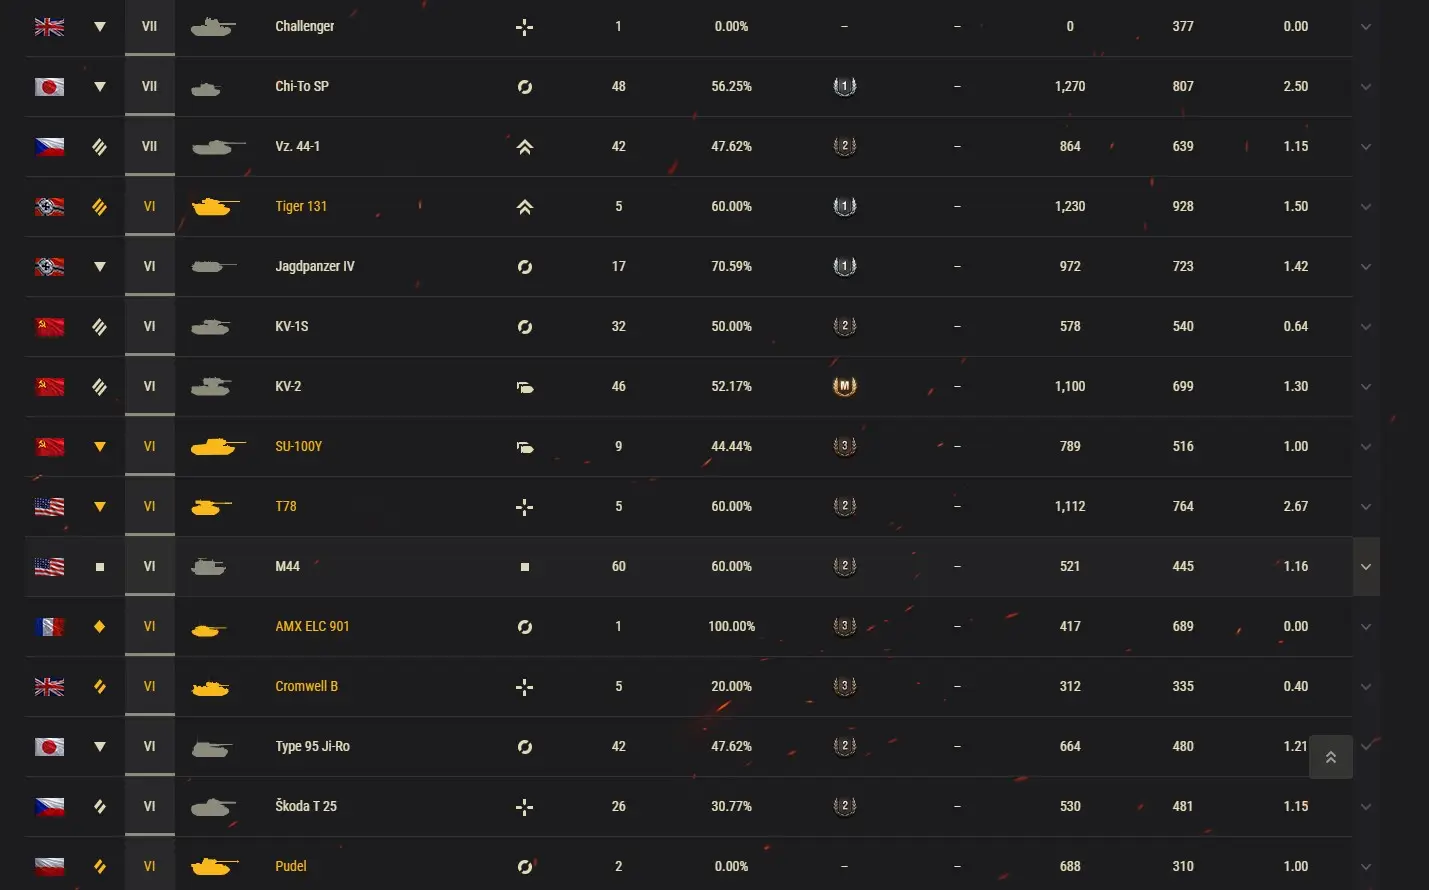Image resolution: width=1429 pixels, height=890 pixels.
Task: Select the Jagdpanzer IV tank name
Action: pyautogui.click(x=314, y=266)
